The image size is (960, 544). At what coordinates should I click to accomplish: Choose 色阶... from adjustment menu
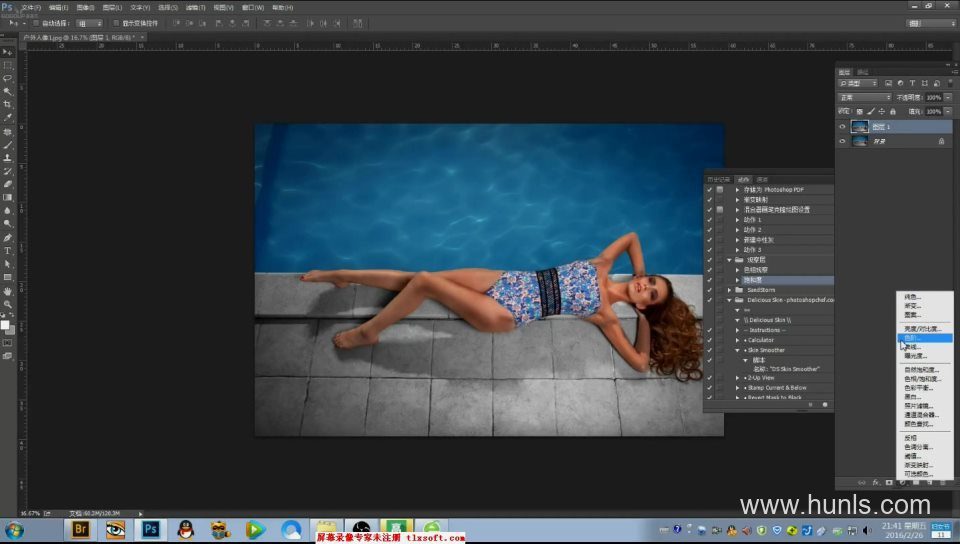point(924,338)
